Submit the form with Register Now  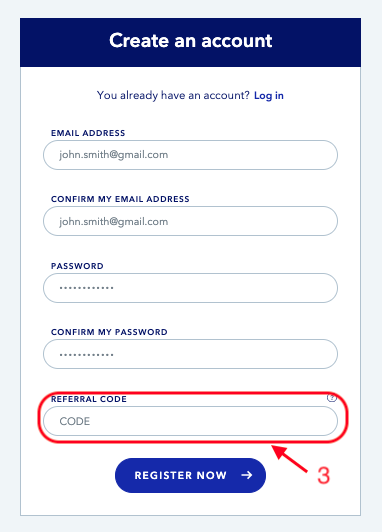(190, 475)
